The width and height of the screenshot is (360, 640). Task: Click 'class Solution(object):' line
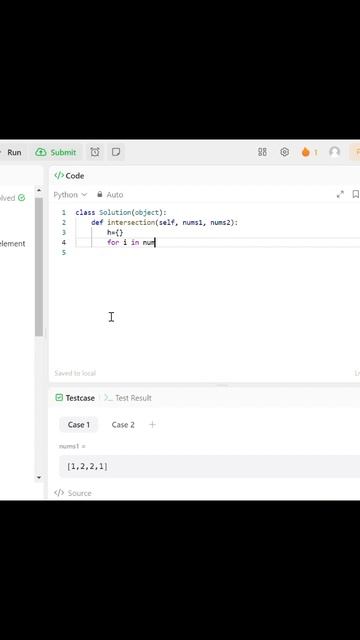(121, 213)
